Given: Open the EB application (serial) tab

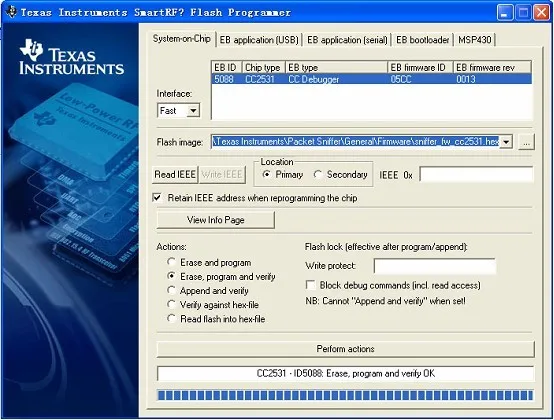Looking at the screenshot, I should click(347, 40).
